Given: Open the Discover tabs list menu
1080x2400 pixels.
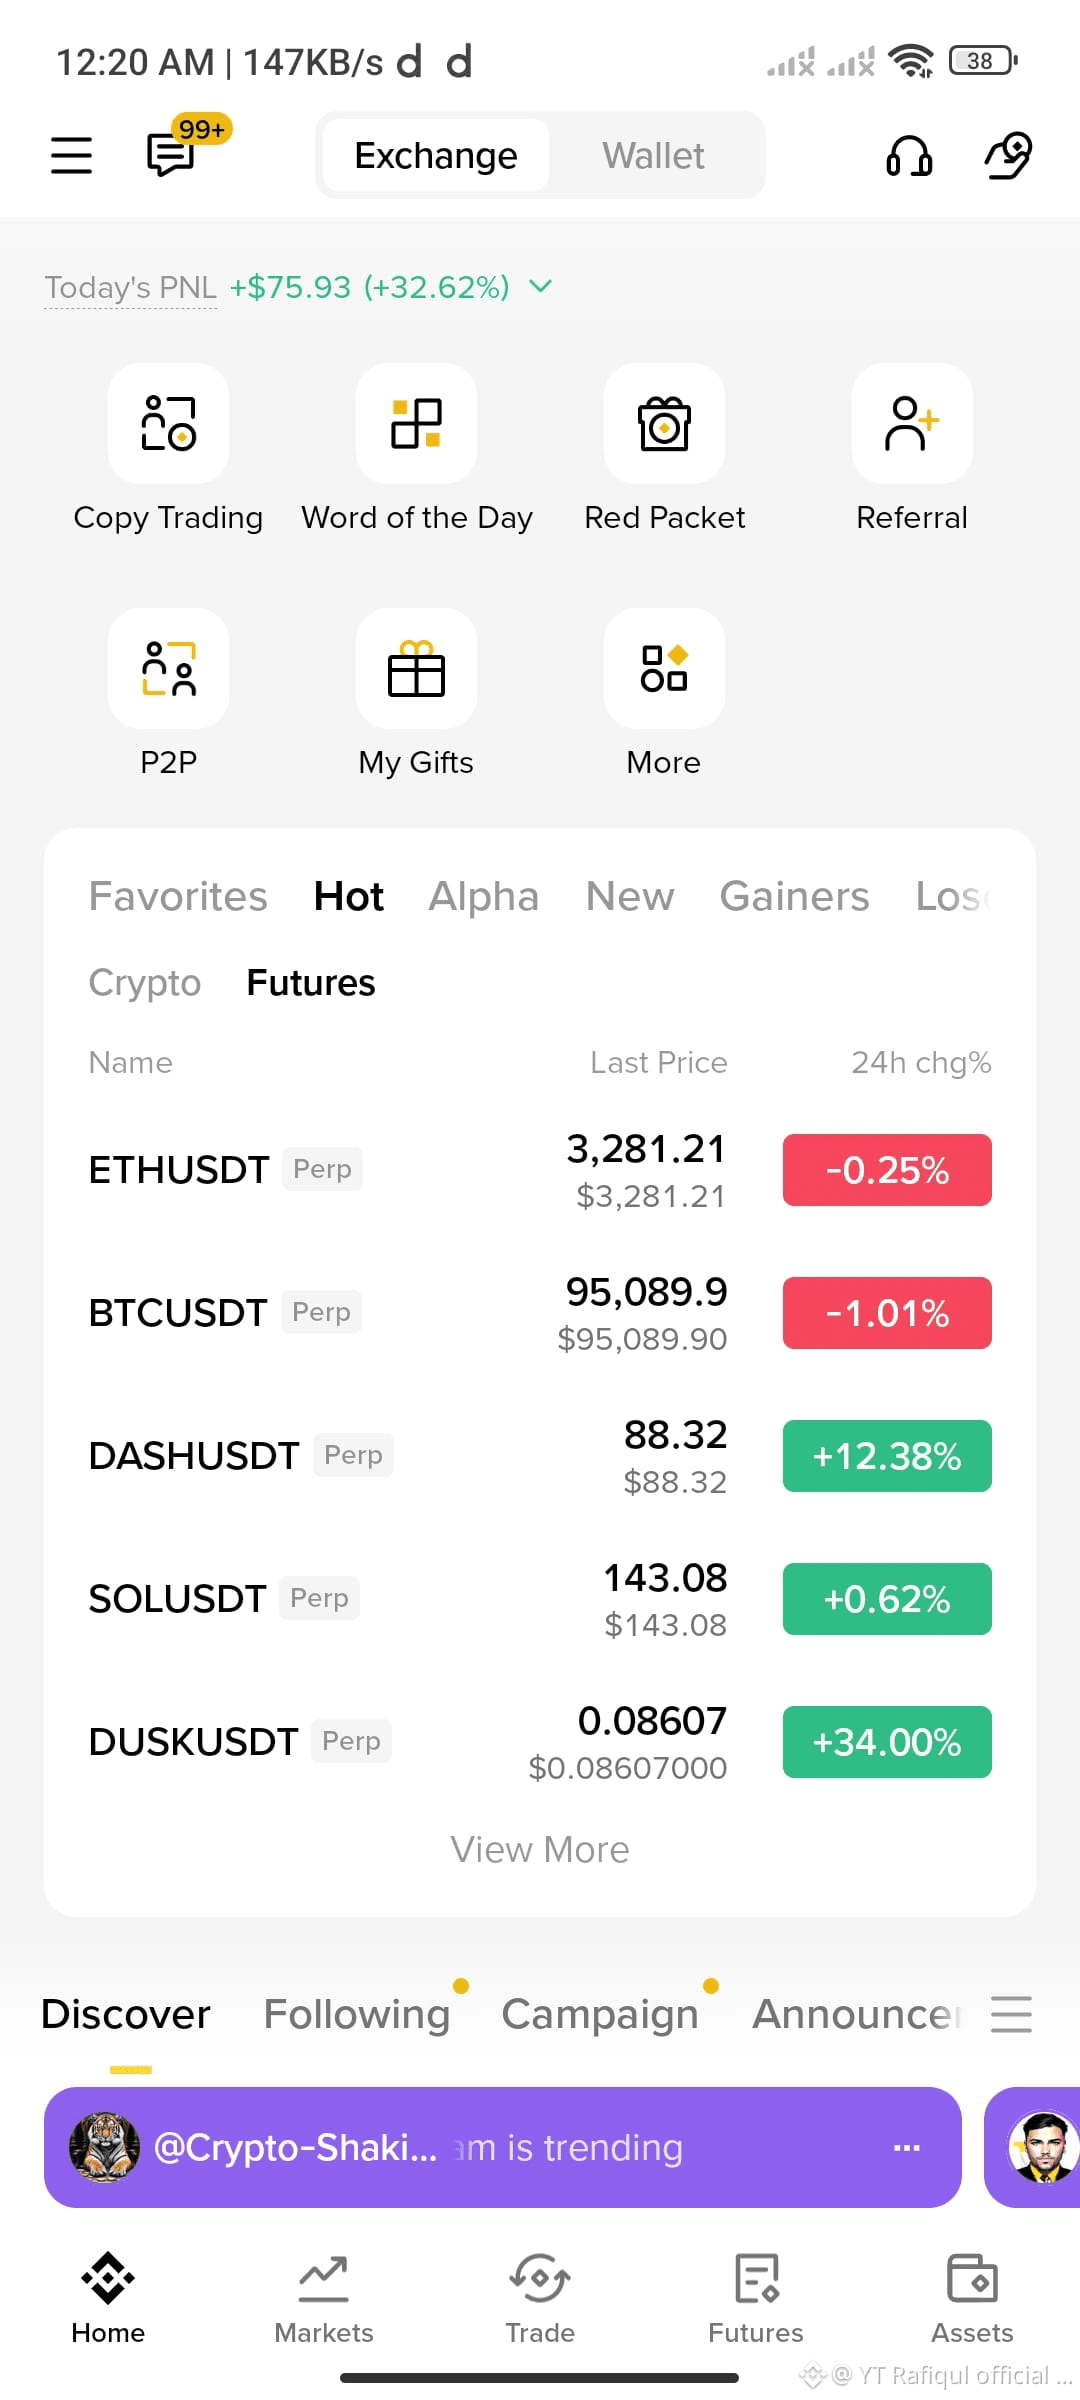Looking at the screenshot, I should pyautogui.click(x=1011, y=2013).
